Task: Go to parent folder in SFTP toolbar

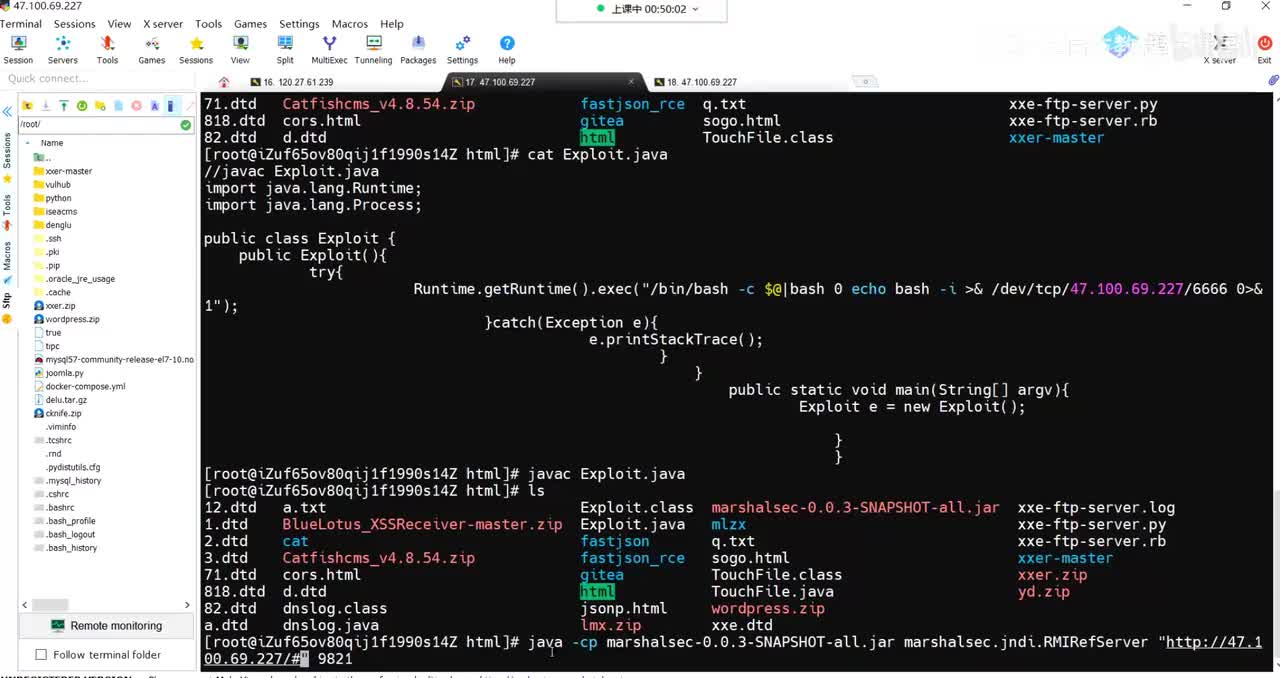Action: point(27,105)
